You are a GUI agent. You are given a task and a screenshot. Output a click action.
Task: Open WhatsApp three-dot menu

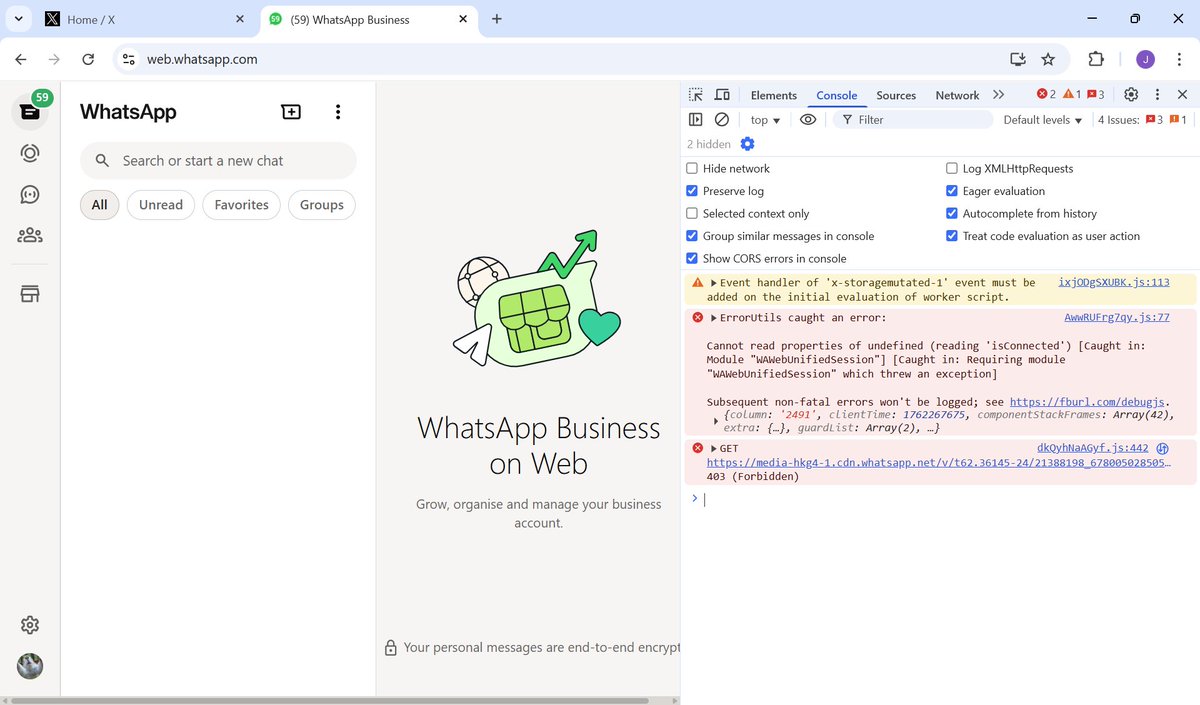(338, 112)
